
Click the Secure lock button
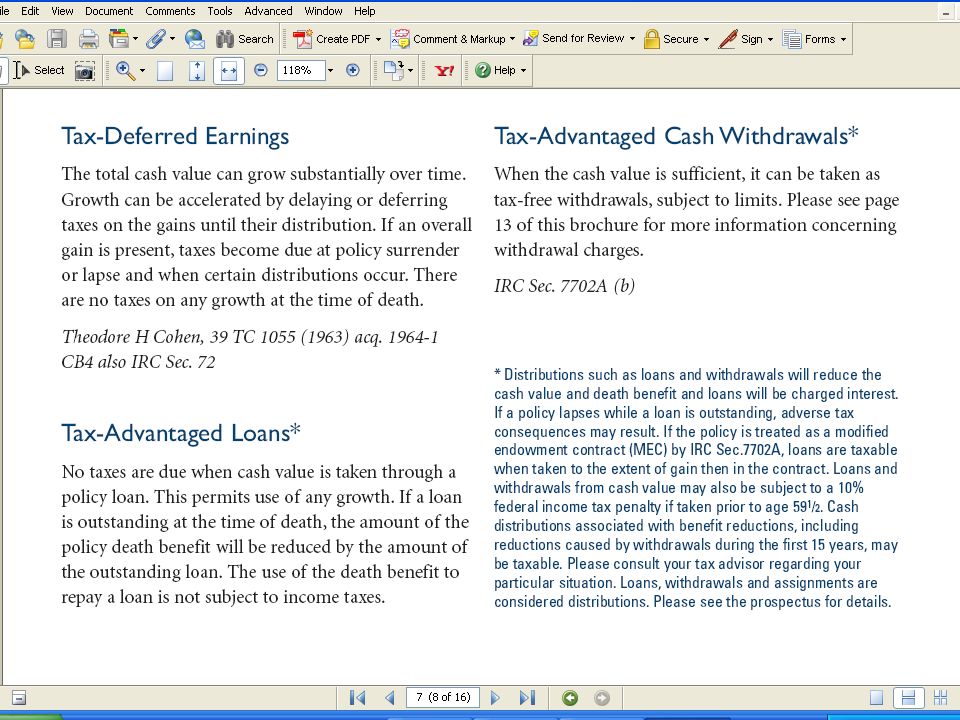pos(670,39)
